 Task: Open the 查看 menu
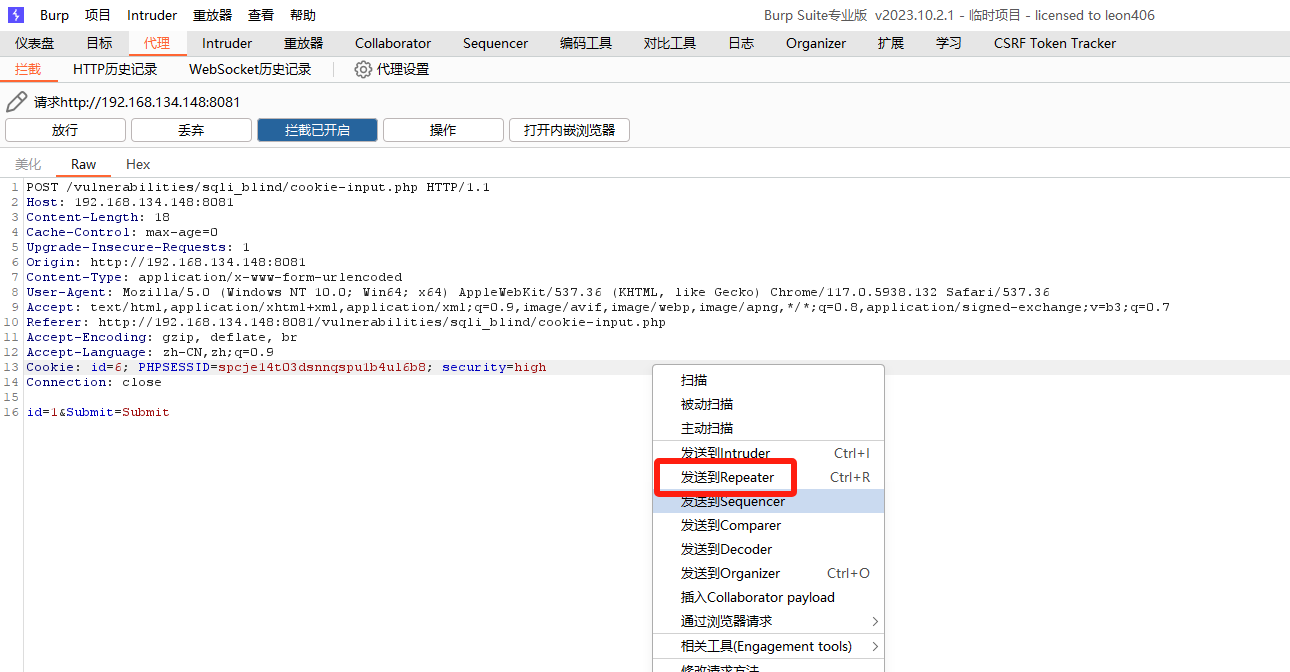coord(261,15)
